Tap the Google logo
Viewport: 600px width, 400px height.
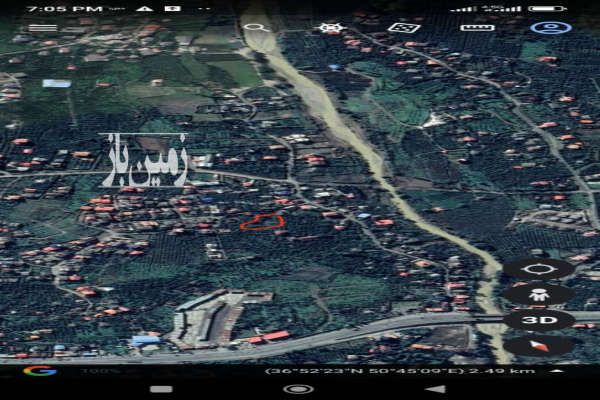click(40, 371)
